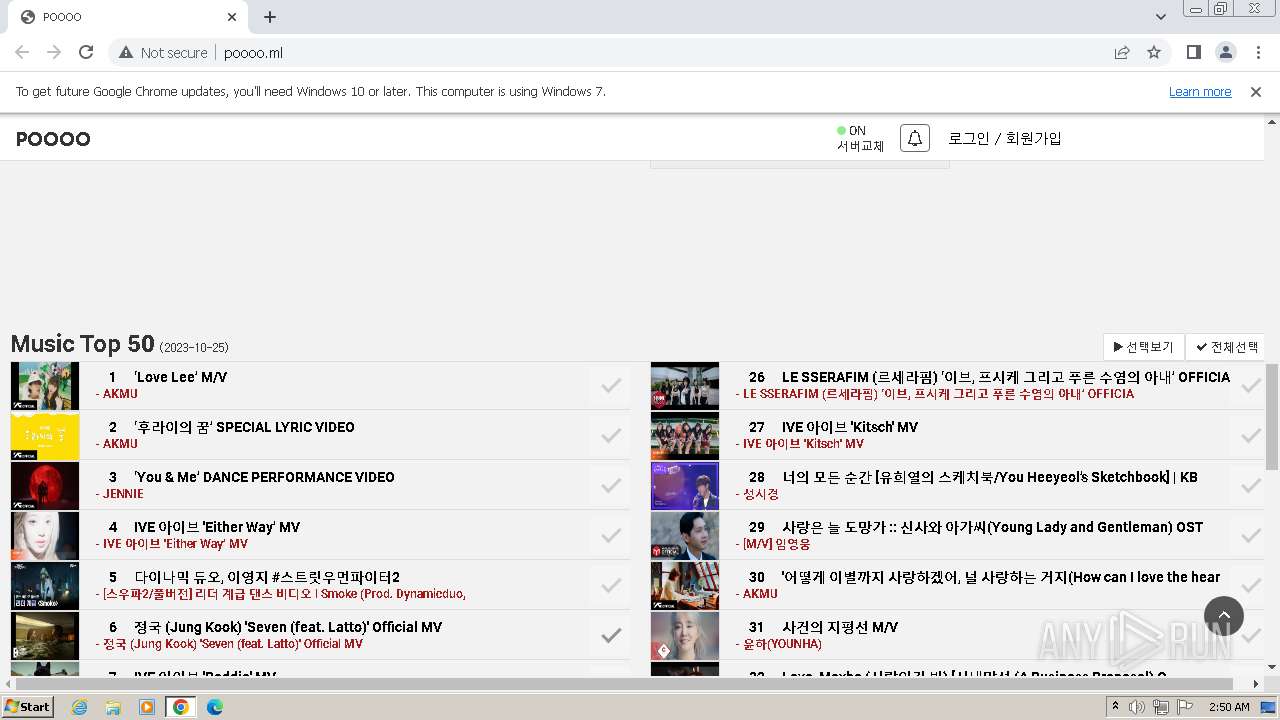The width and height of the screenshot is (1280, 720).
Task: Select track 3 'You & Me' checkmark
Action: [x=611, y=485]
